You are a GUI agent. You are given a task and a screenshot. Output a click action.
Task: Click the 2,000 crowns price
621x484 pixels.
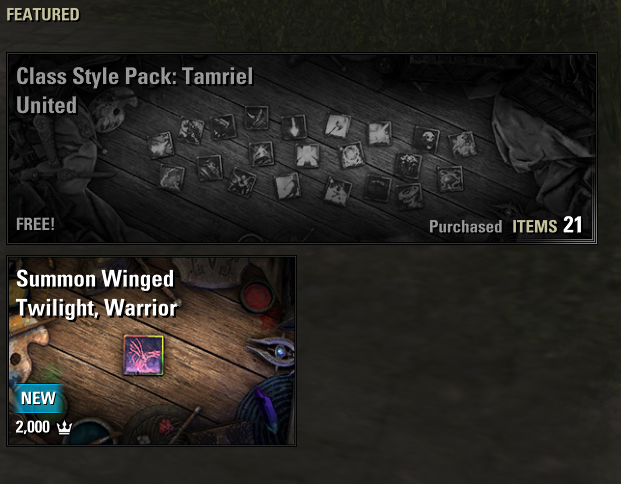coord(32,427)
